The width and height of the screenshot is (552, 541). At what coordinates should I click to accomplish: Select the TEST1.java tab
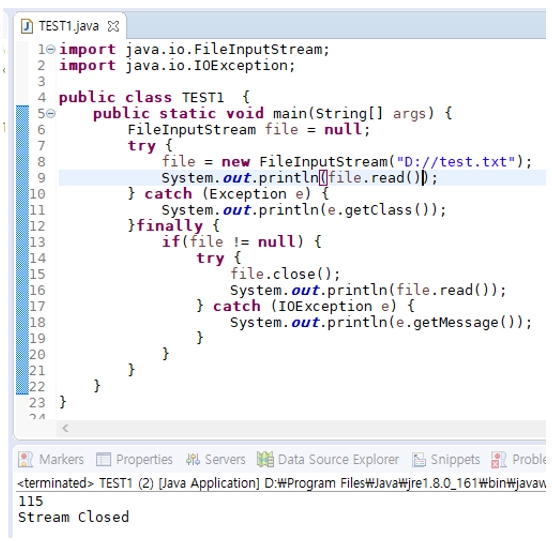tap(69, 26)
